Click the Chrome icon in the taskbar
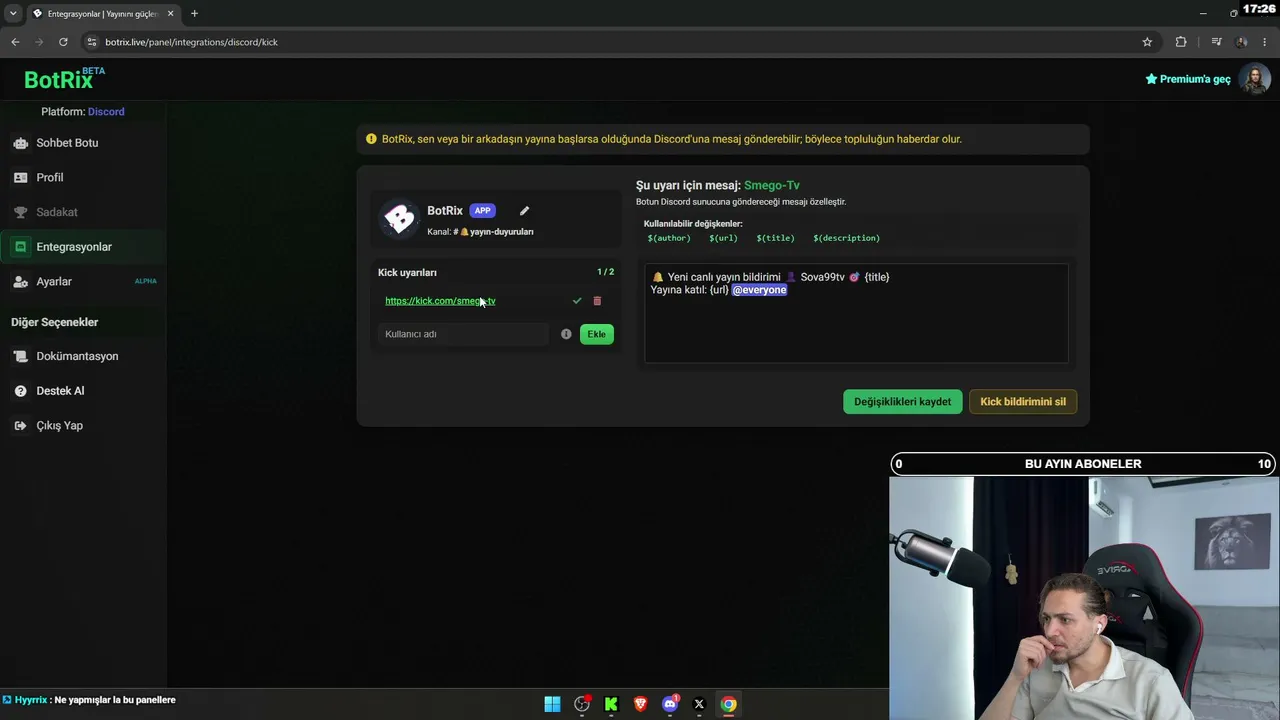The height and width of the screenshot is (720, 1280). coord(729,704)
